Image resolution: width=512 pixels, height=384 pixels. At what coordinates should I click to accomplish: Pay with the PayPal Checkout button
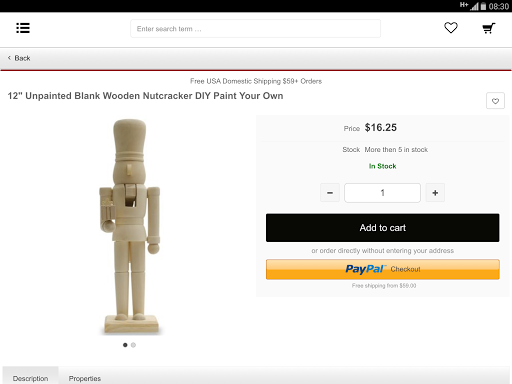(x=383, y=269)
